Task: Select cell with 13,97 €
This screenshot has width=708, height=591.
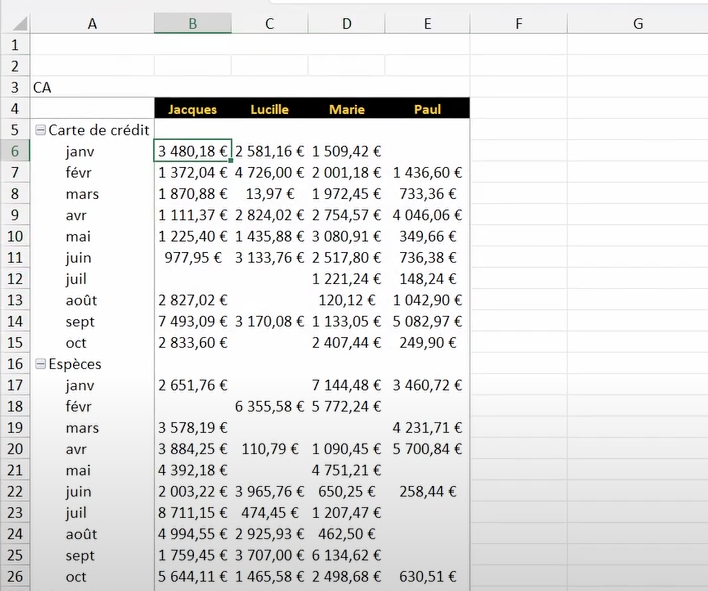Action: 270,194
